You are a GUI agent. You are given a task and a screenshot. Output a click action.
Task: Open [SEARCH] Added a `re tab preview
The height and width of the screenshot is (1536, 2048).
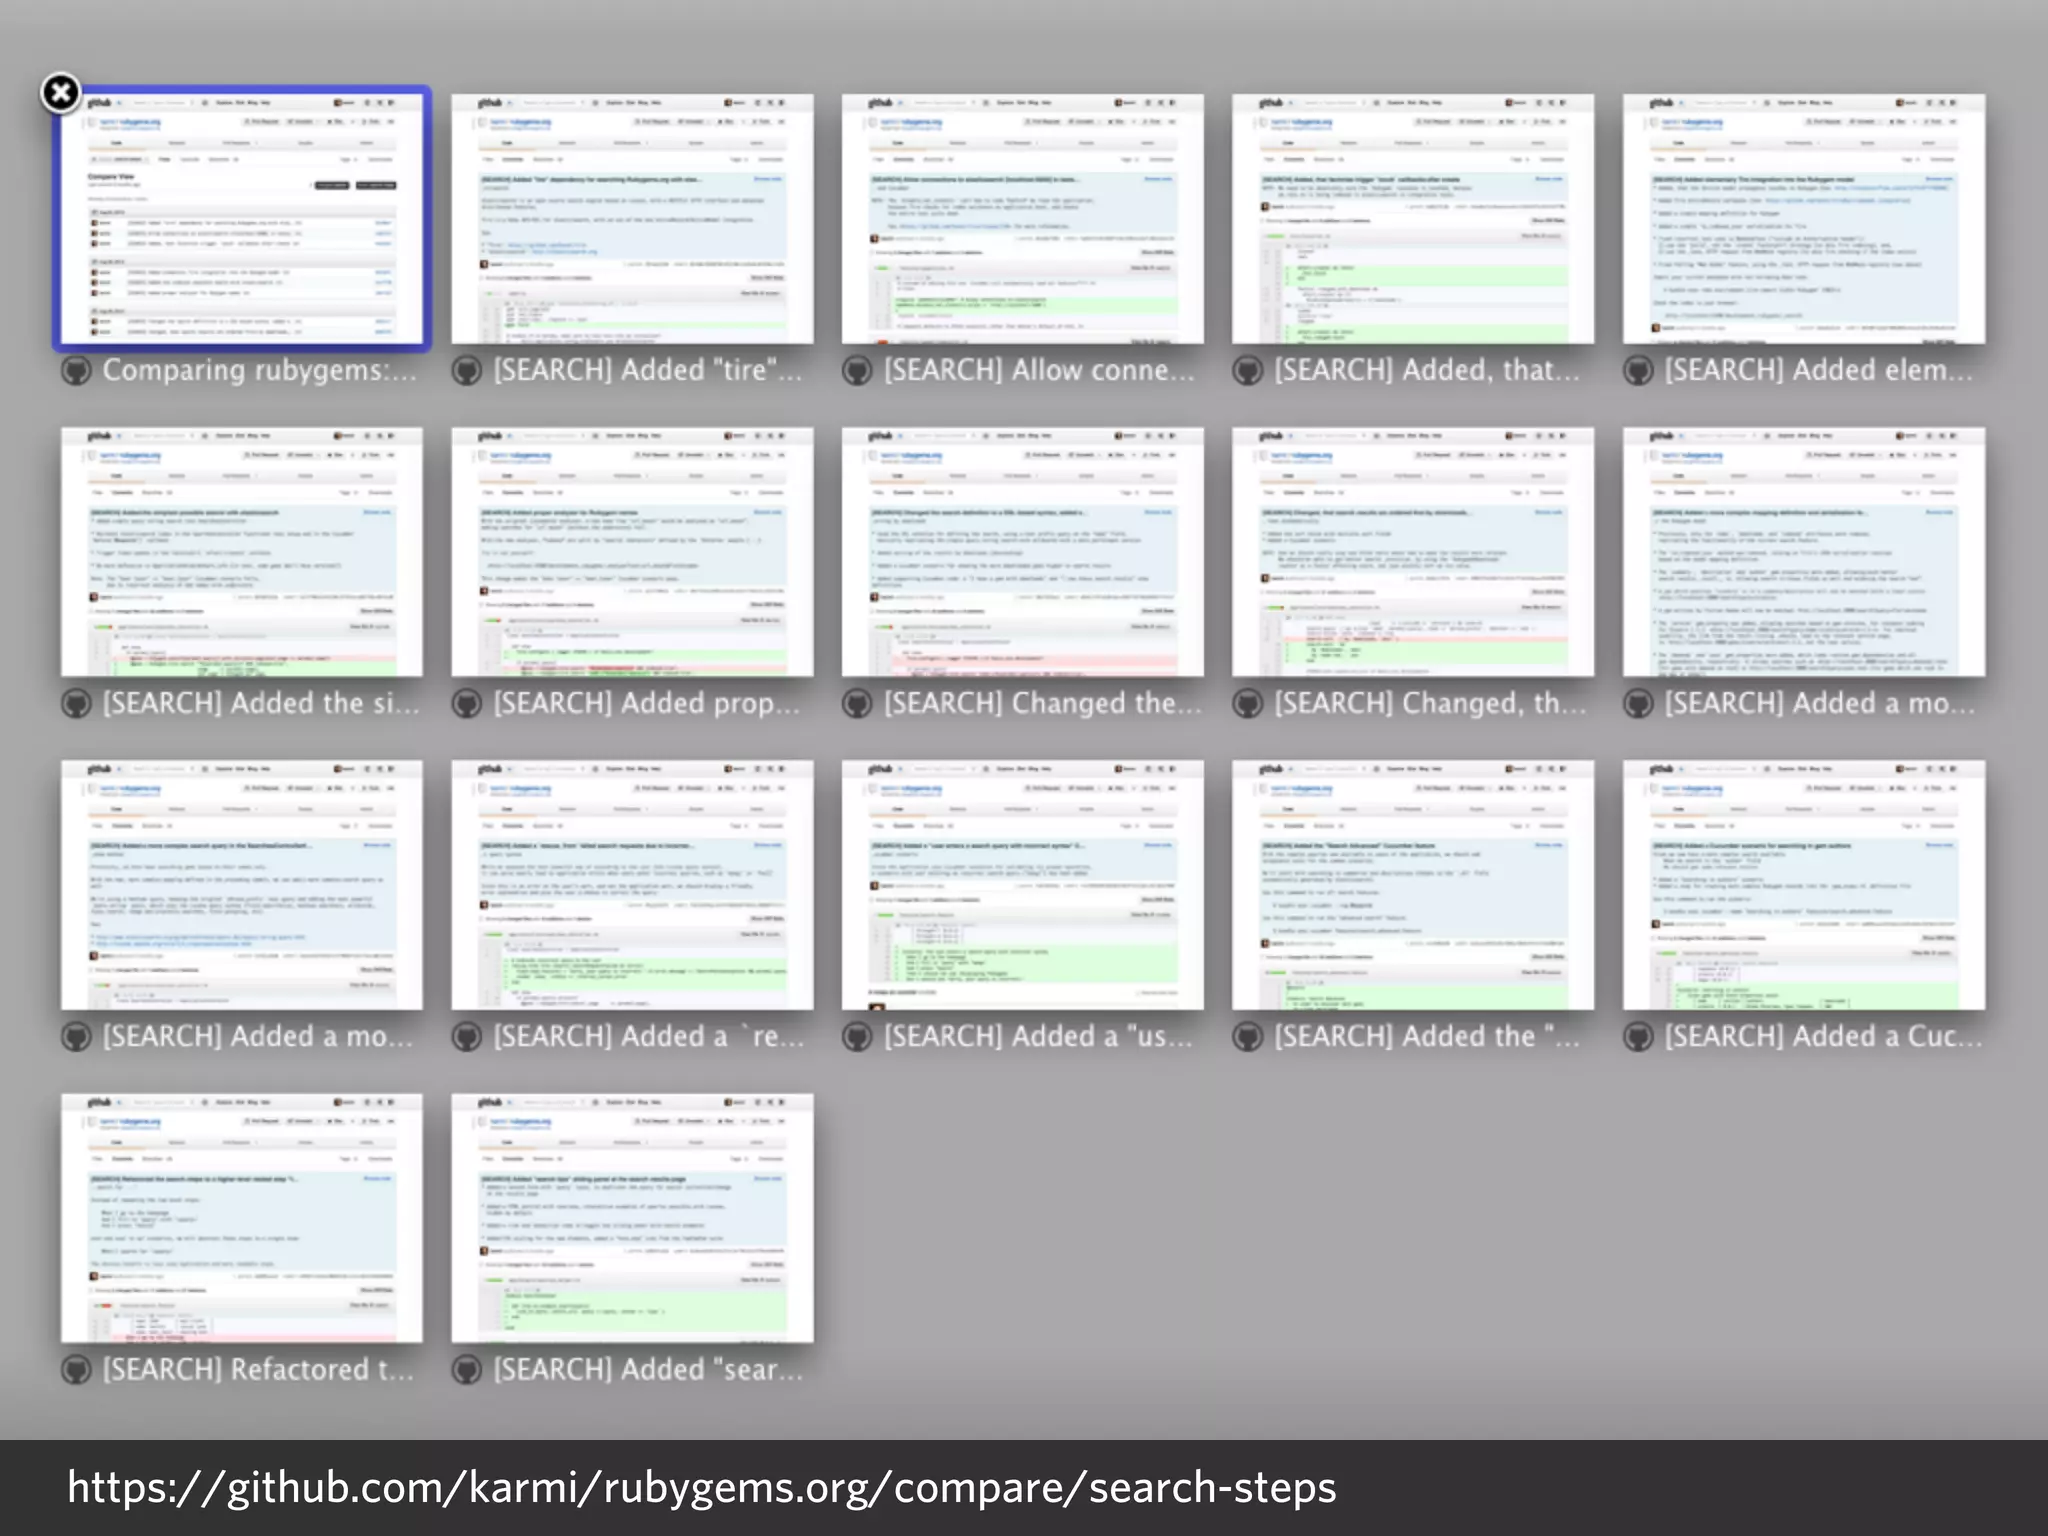[x=632, y=885]
